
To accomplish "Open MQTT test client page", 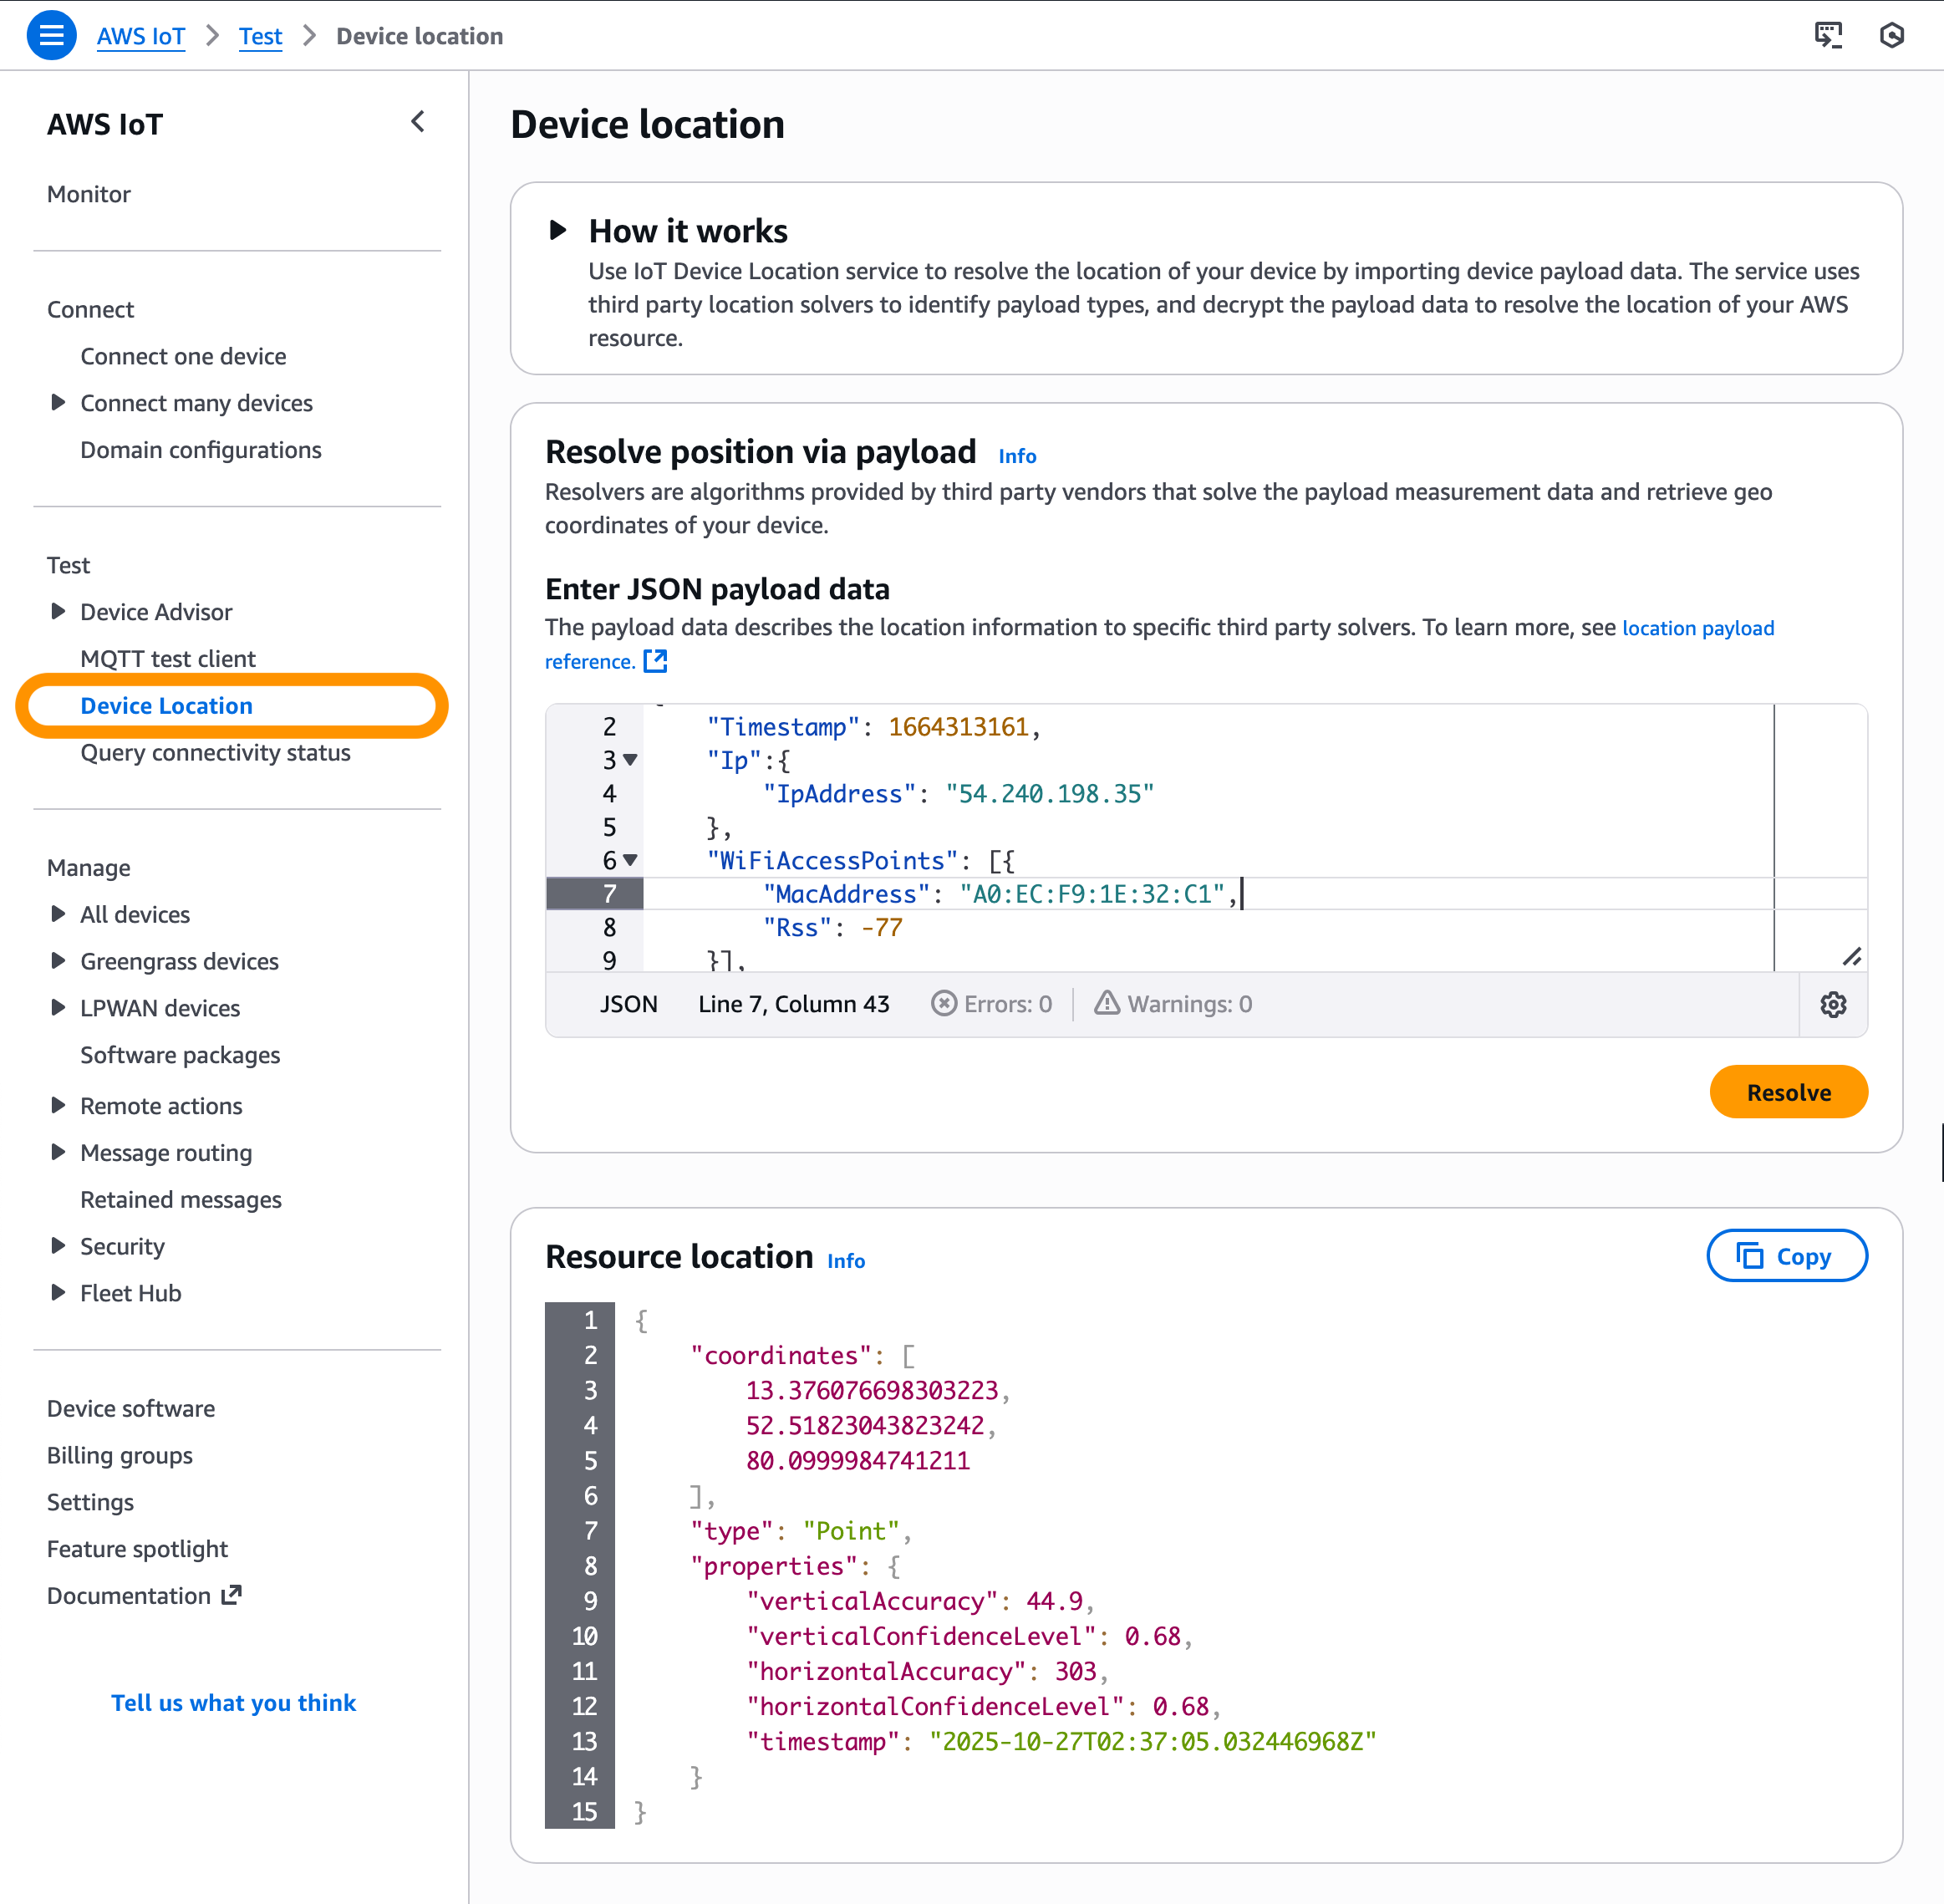I will point(168,658).
